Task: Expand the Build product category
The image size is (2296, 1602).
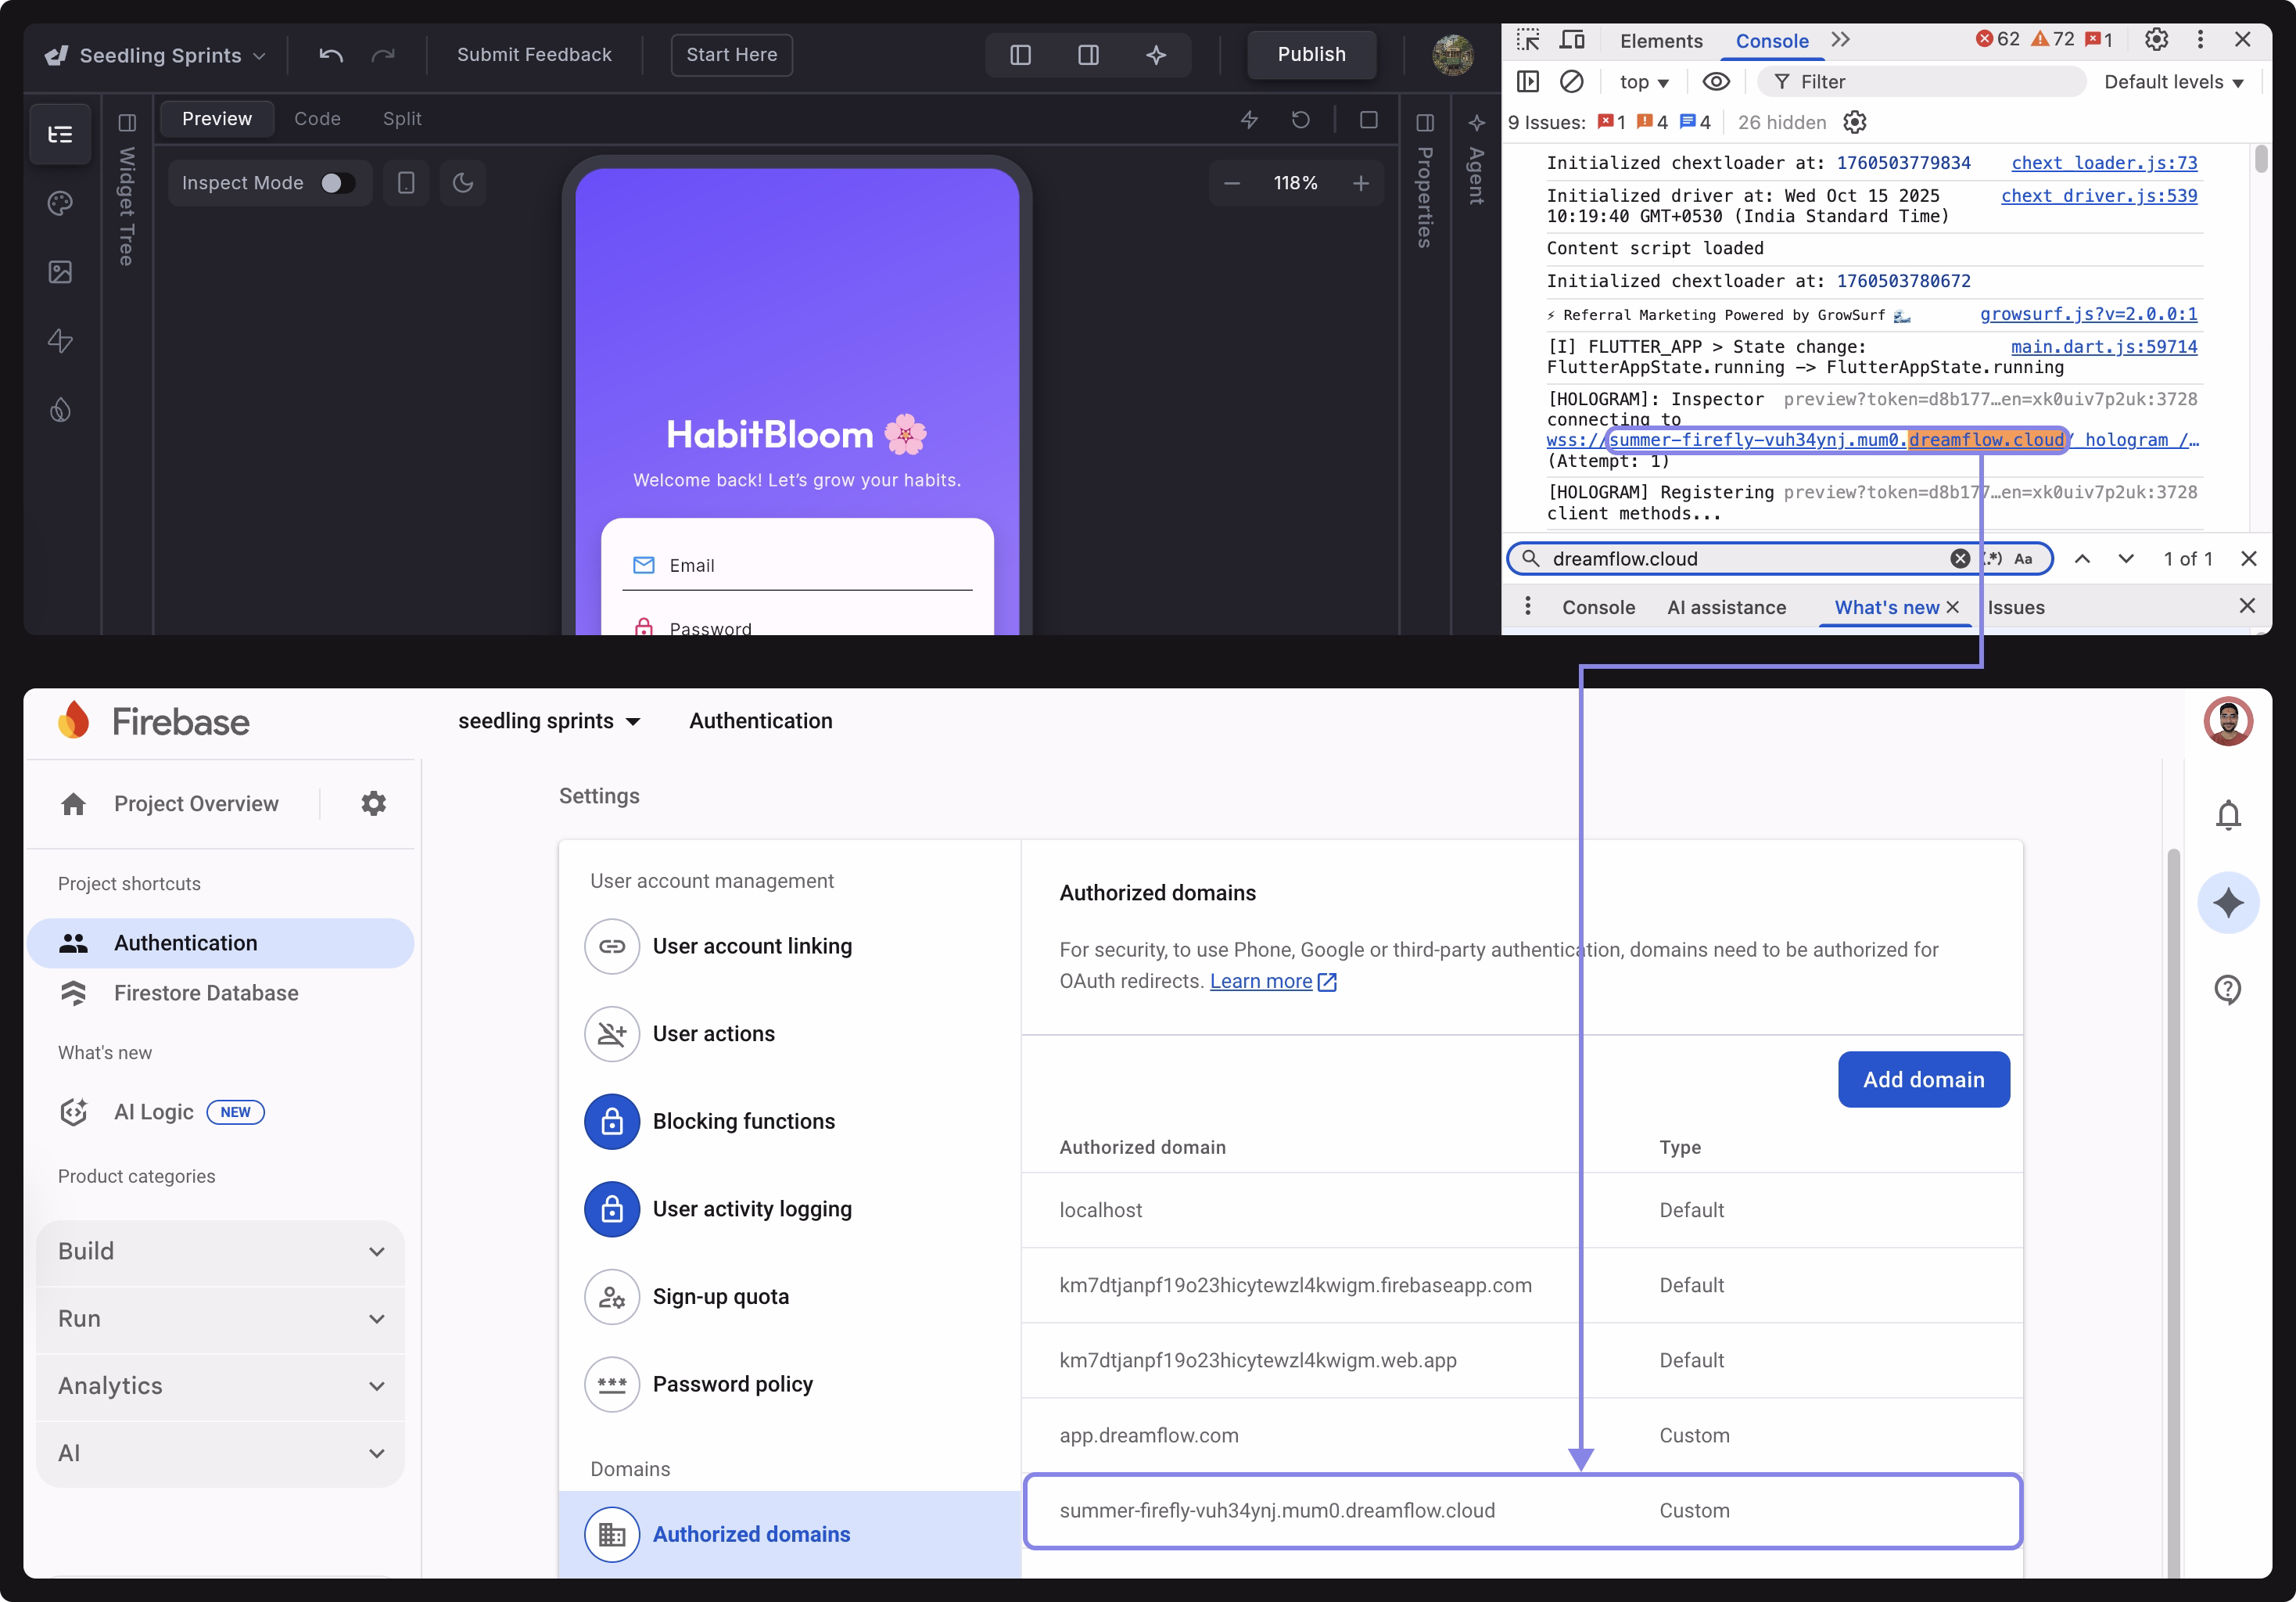Action: [220, 1251]
